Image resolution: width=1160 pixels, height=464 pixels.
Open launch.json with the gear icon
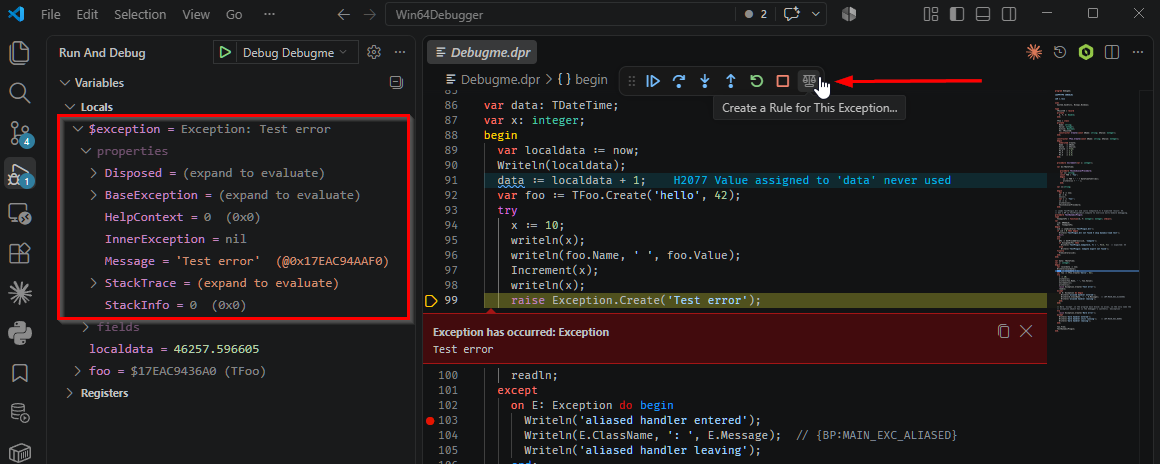point(374,53)
